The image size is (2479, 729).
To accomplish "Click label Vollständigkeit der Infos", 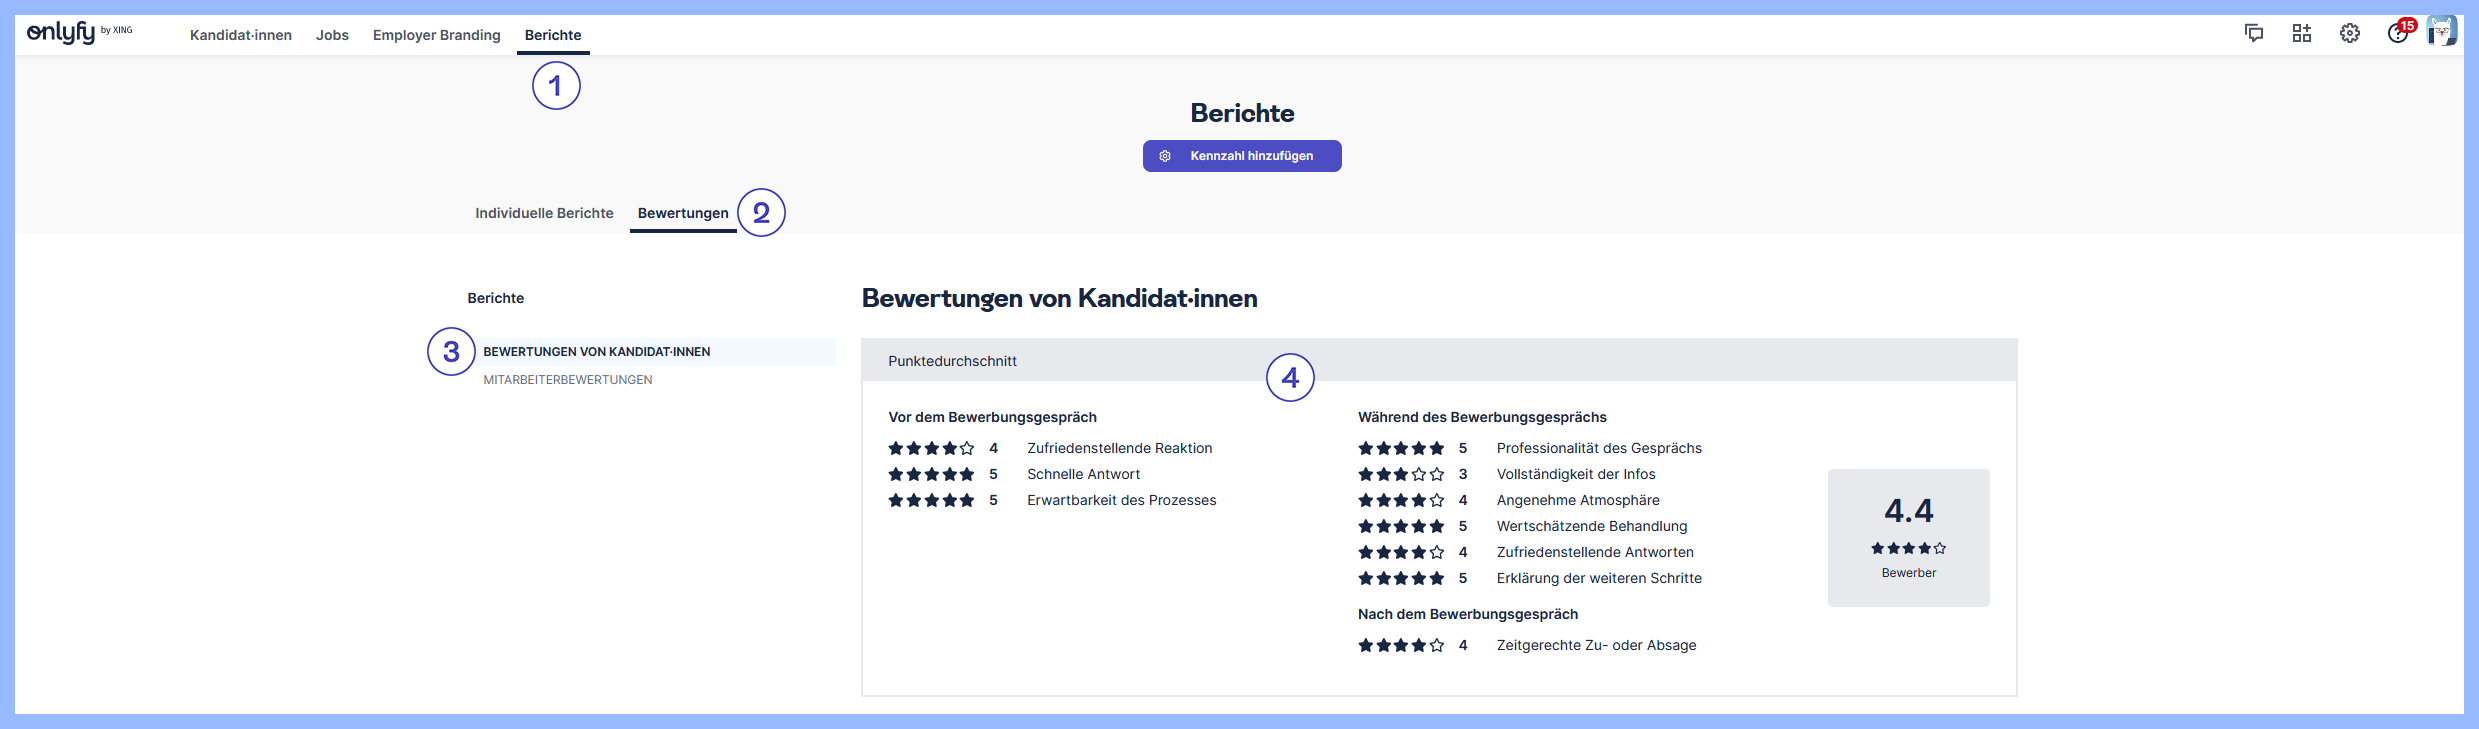I will click(x=1576, y=474).
